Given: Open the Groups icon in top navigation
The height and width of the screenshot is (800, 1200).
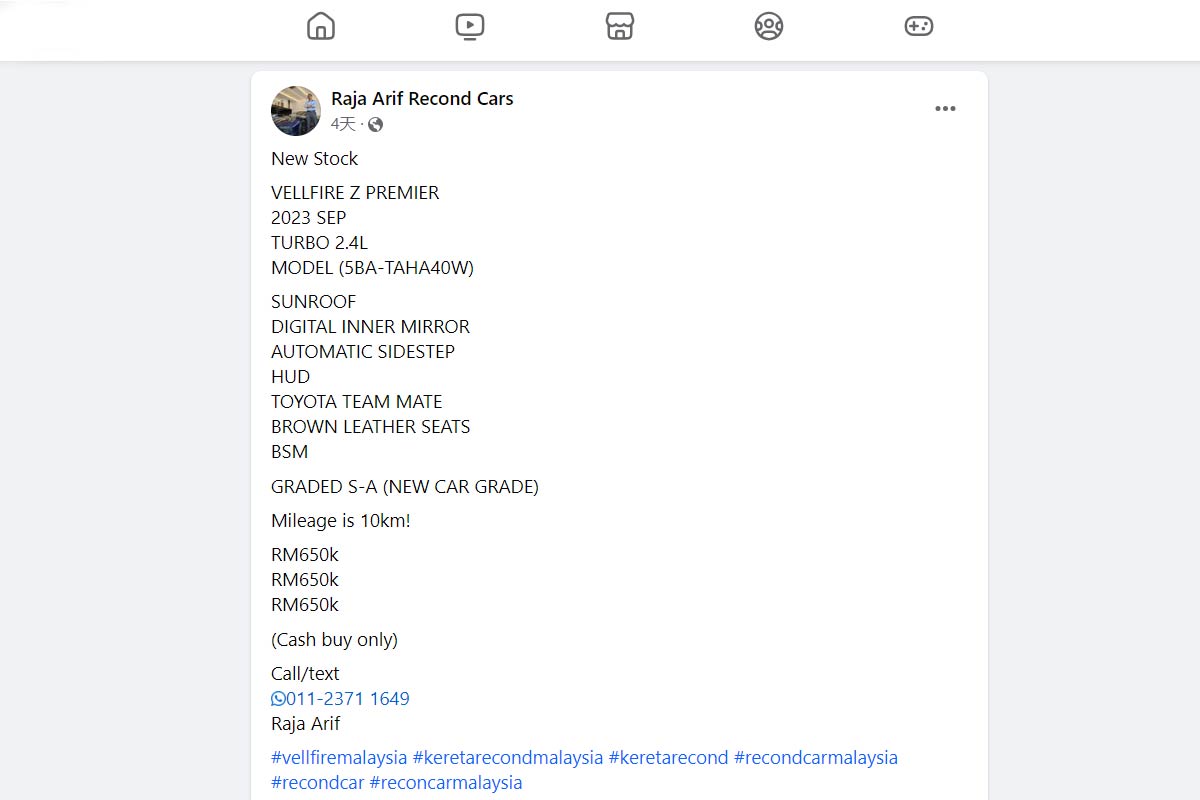Looking at the screenshot, I should [x=768, y=26].
